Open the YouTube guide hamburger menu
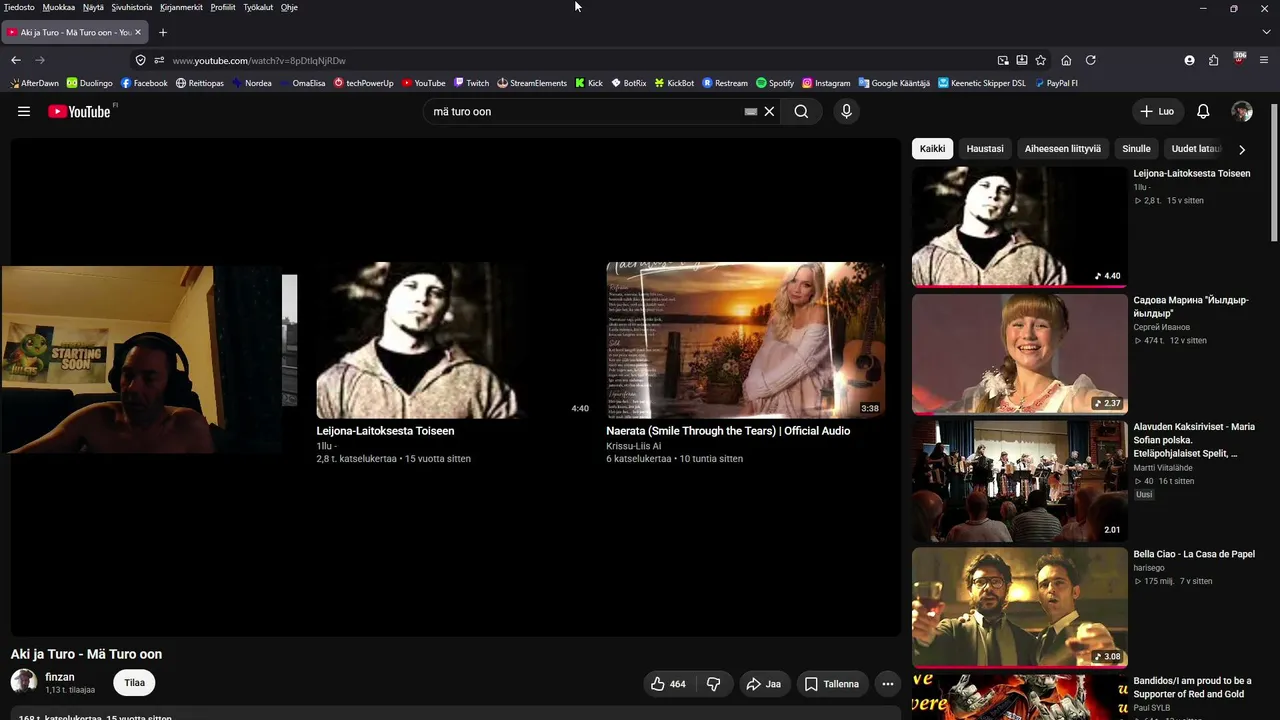1280x720 pixels. [x=24, y=111]
